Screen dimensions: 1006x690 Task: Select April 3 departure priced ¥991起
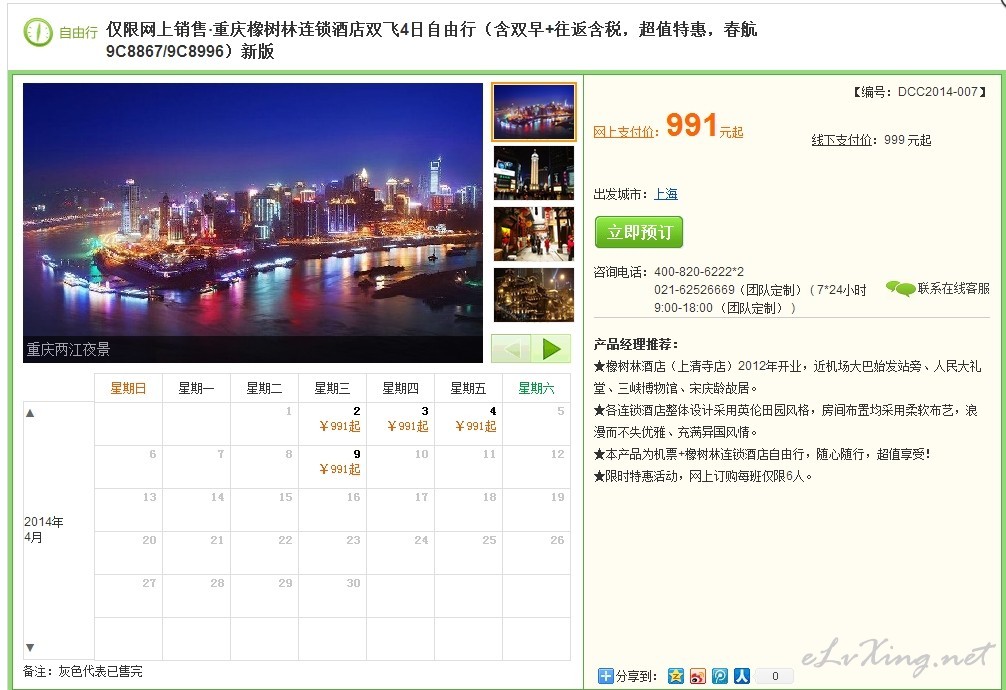(x=400, y=424)
